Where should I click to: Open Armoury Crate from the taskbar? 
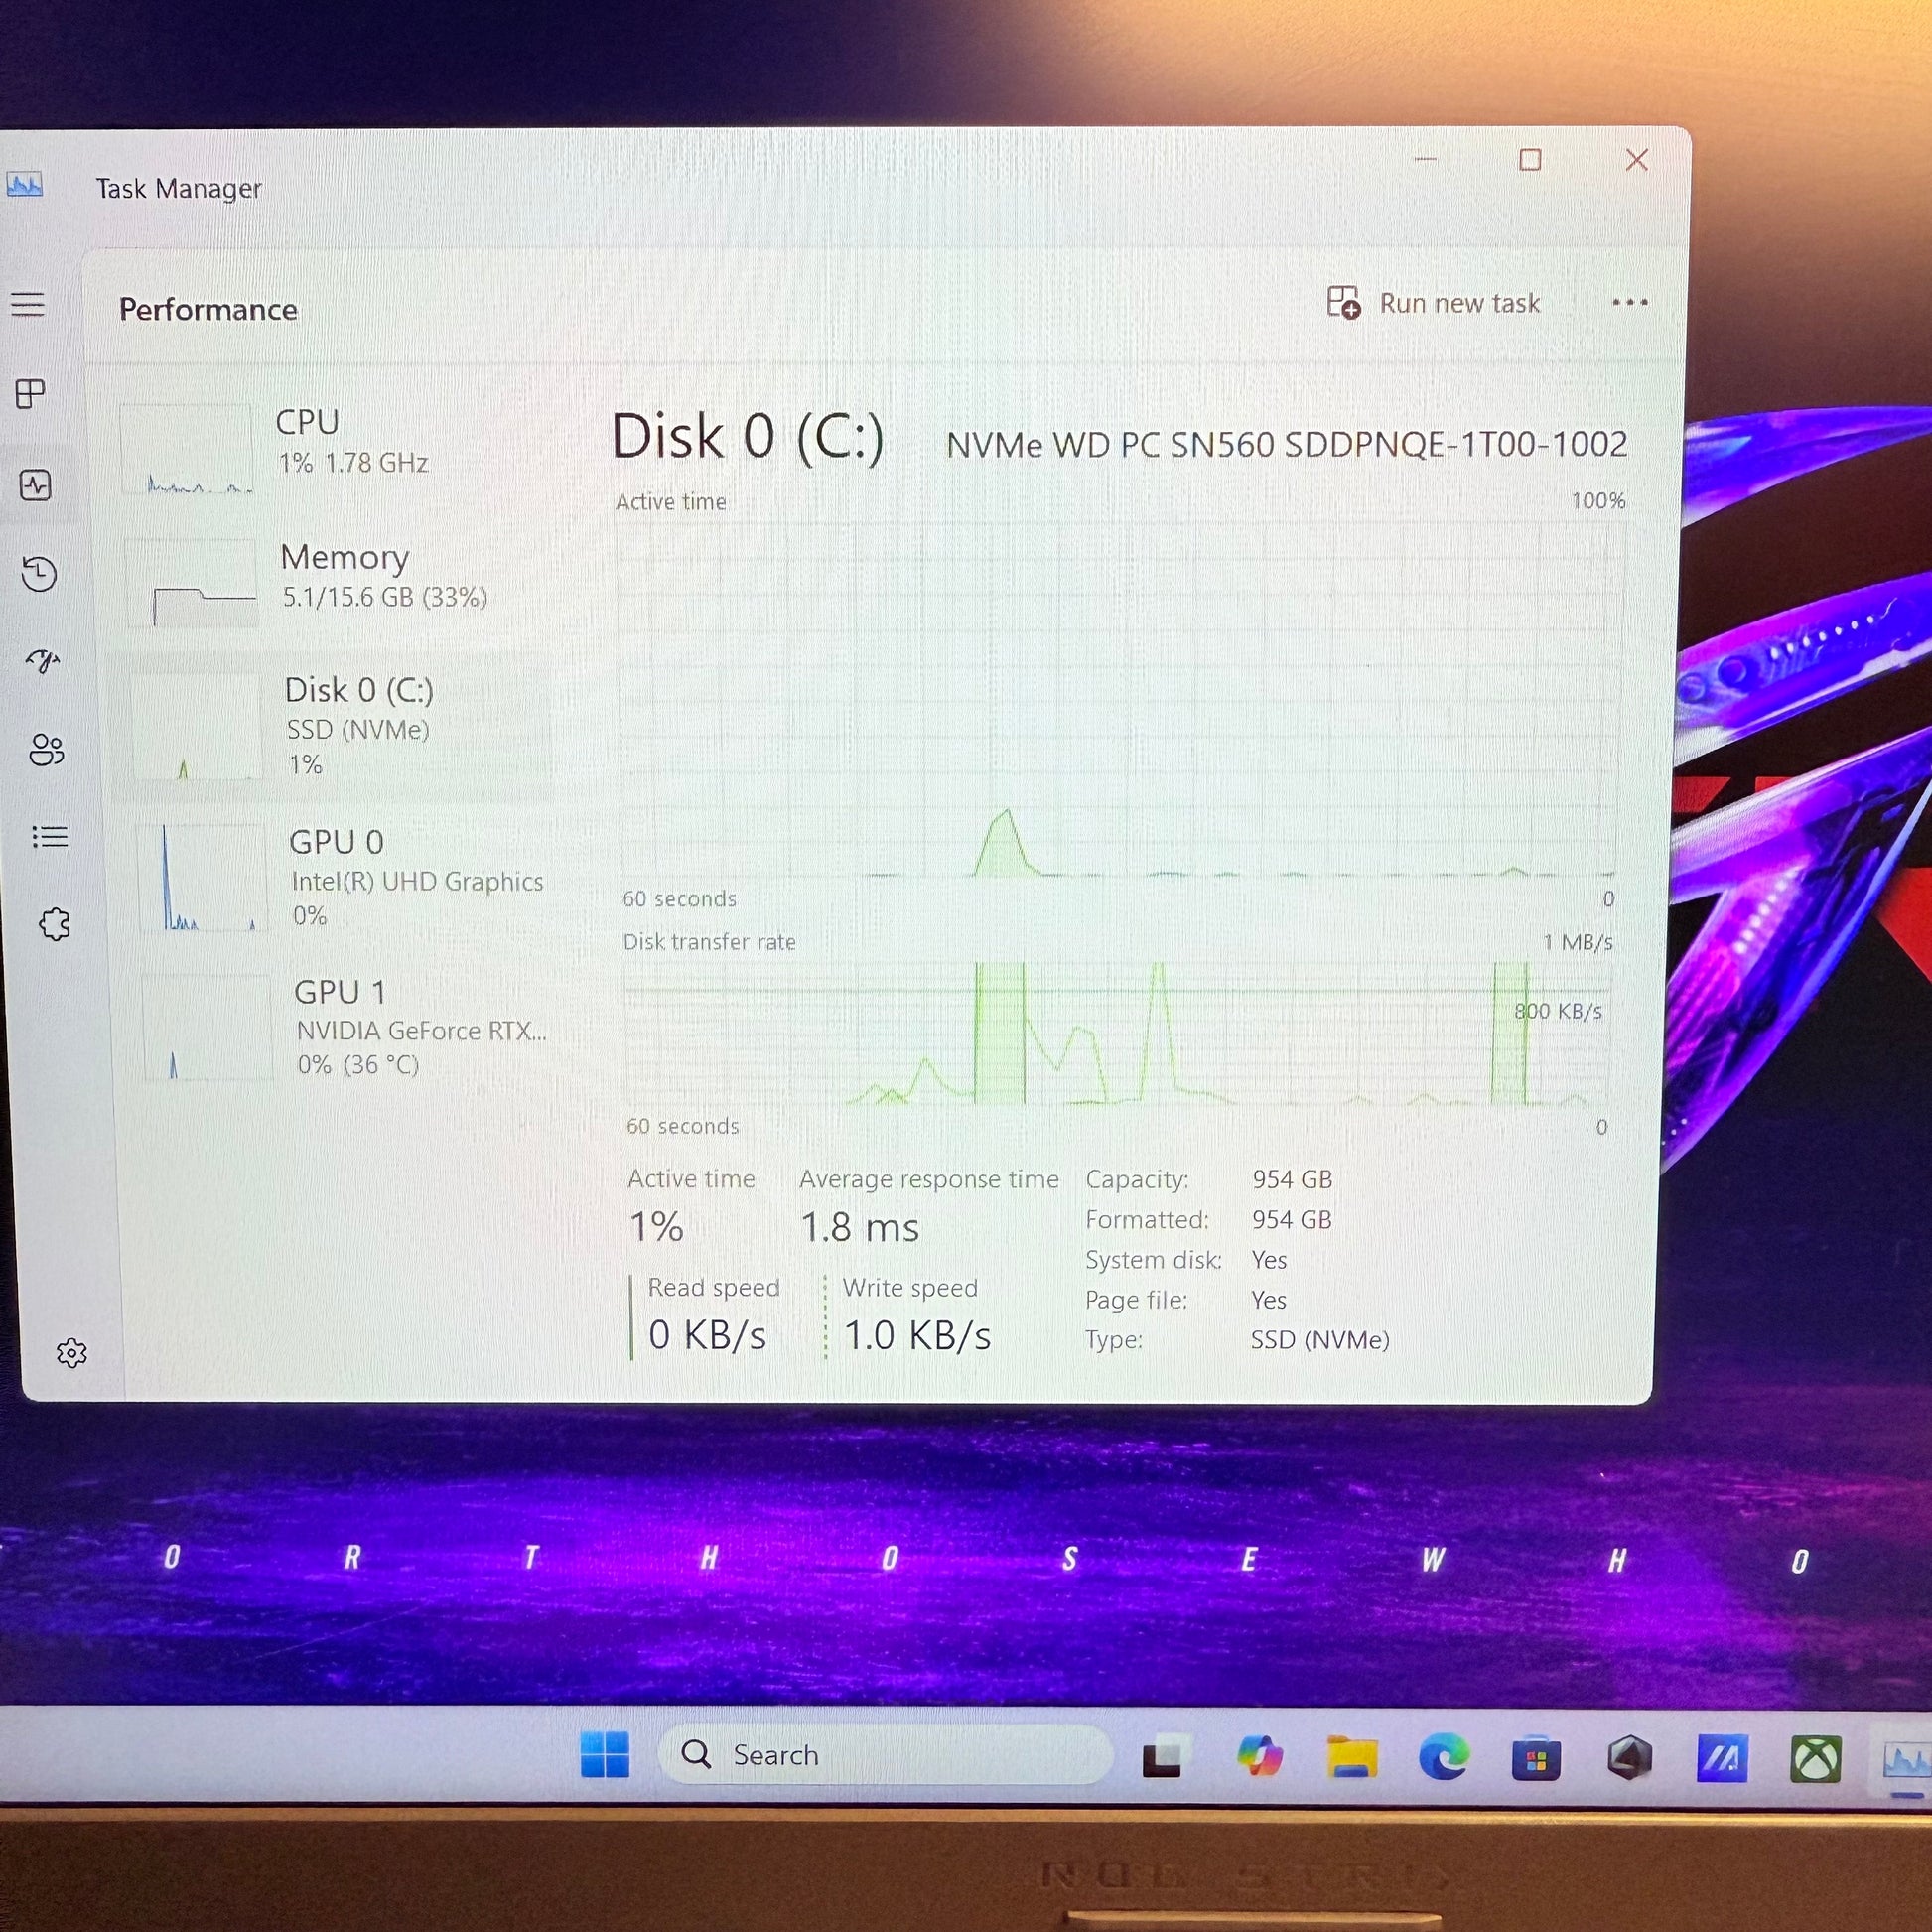(1629, 1758)
